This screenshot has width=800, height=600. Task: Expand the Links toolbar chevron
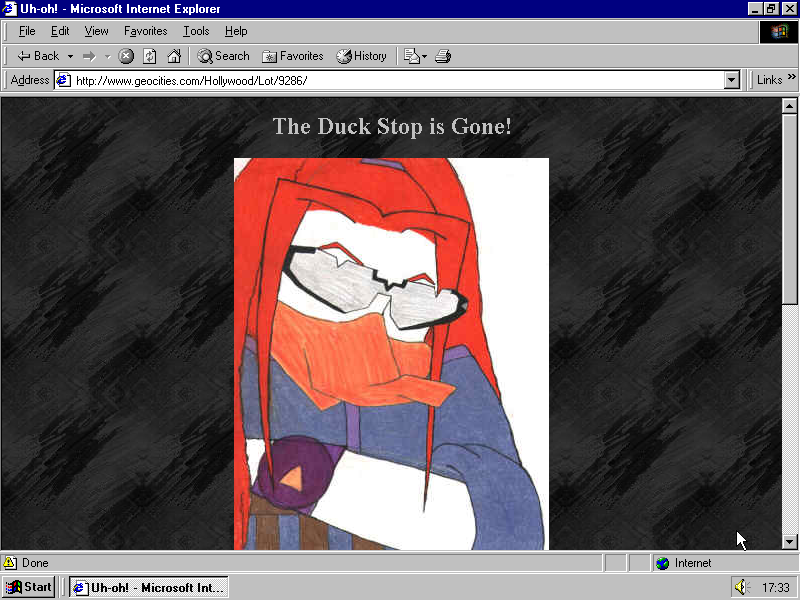(791, 77)
